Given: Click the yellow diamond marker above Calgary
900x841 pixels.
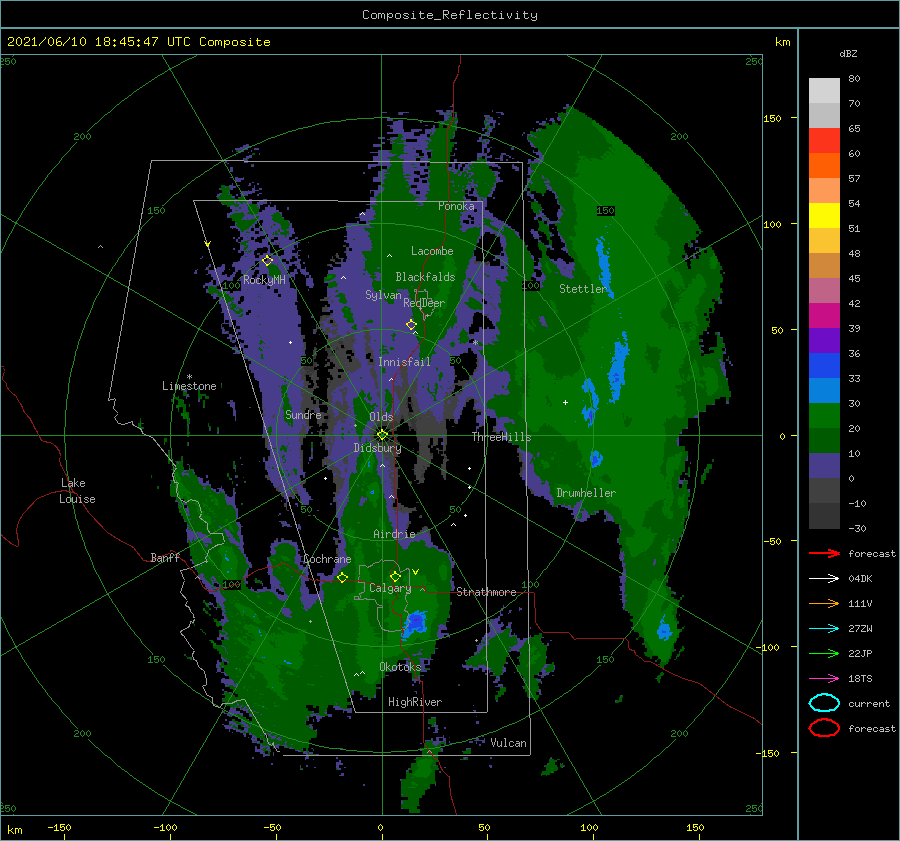Looking at the screenshot, I should pyautogui.click(x=395, y=576).
